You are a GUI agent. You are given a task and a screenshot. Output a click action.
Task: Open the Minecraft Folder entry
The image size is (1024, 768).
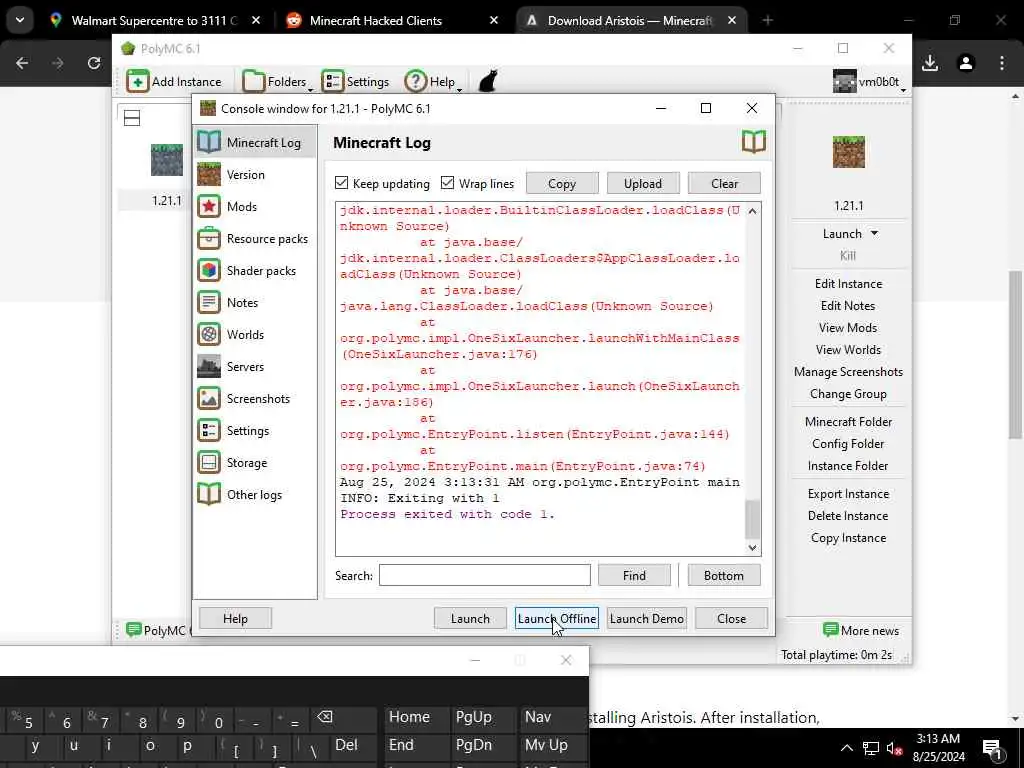[848, 422]
